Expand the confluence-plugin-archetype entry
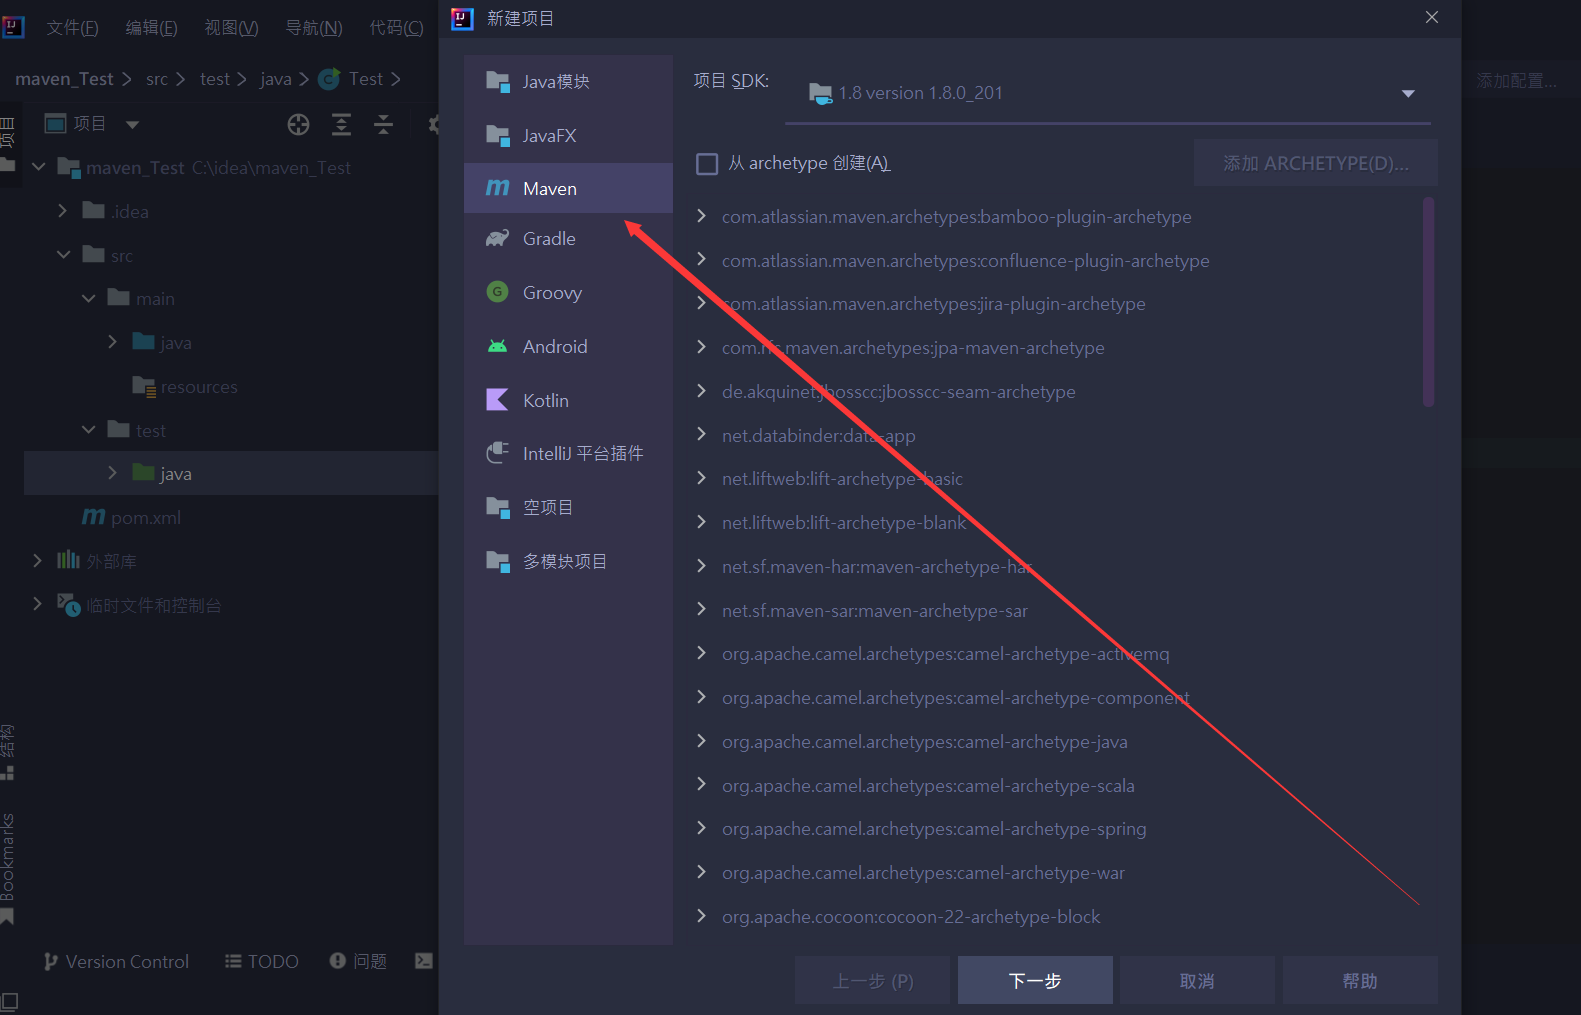Image resolution: width=1581 pixels, height=1015 pixels. [x=701, y=260]
